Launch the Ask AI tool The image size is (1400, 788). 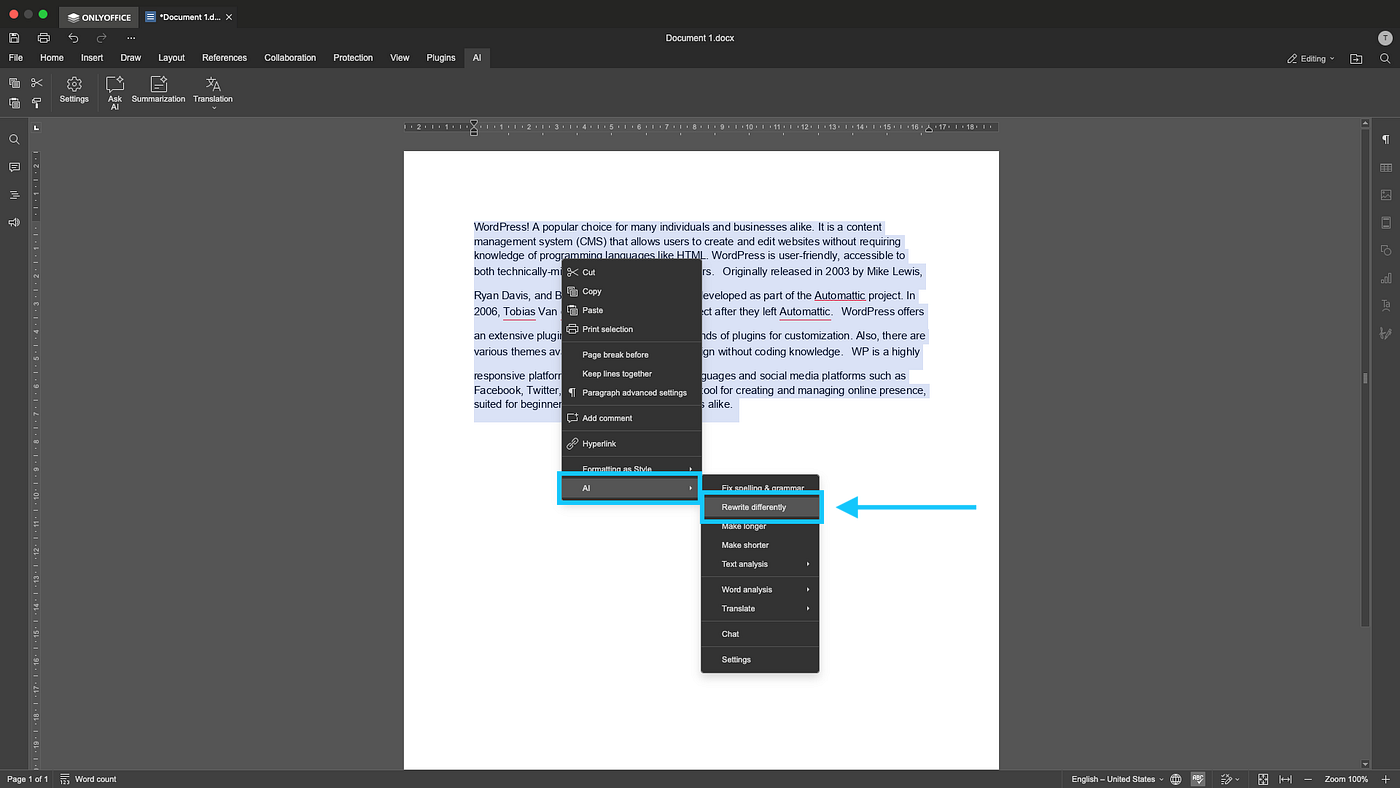(115, 92)
